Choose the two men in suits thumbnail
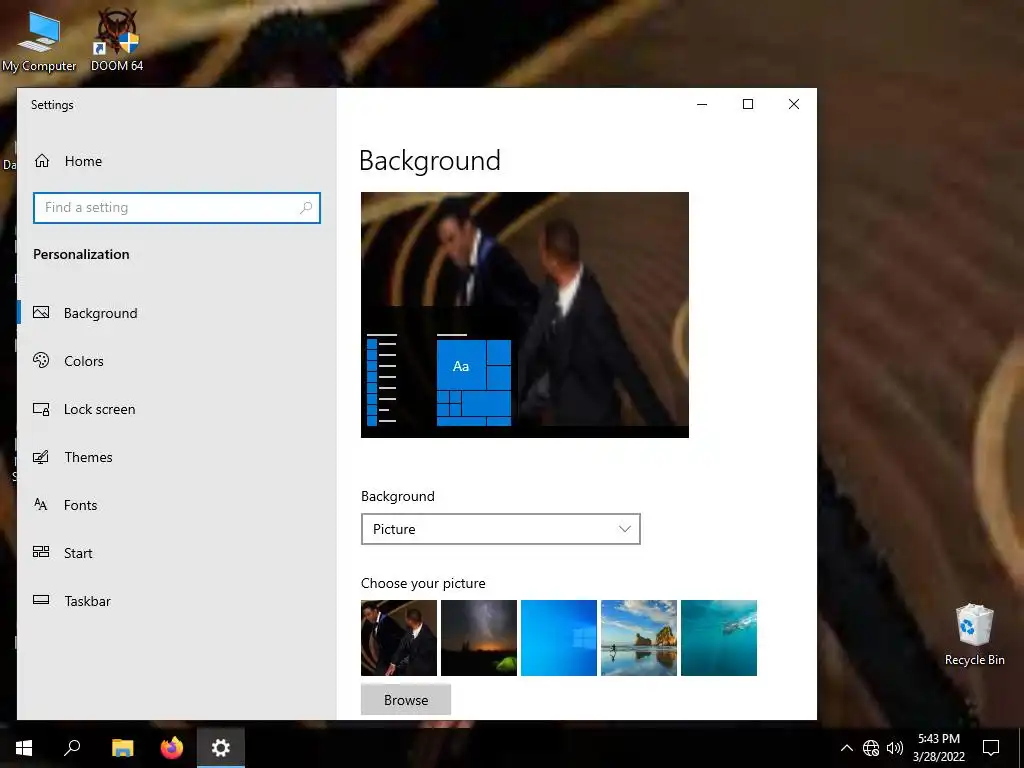This screenshot has width=1024, height=768. tap(399, 638)
